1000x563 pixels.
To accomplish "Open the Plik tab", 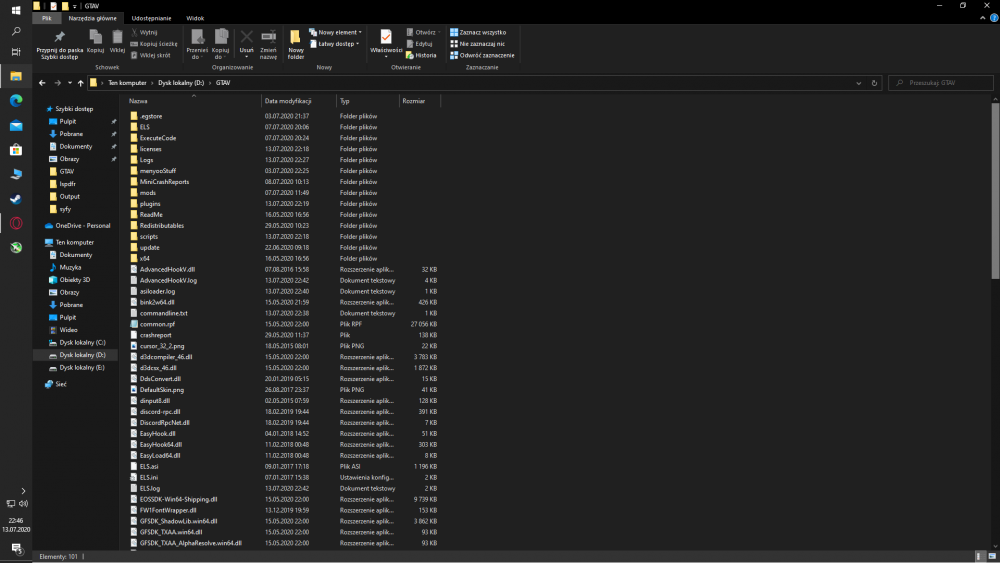I will click(47, 18).
